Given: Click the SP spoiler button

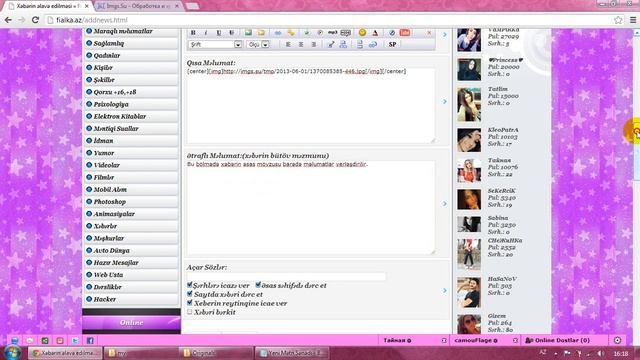Looking at the screenshot, I should pyautogui.click(x=392, y=44).
